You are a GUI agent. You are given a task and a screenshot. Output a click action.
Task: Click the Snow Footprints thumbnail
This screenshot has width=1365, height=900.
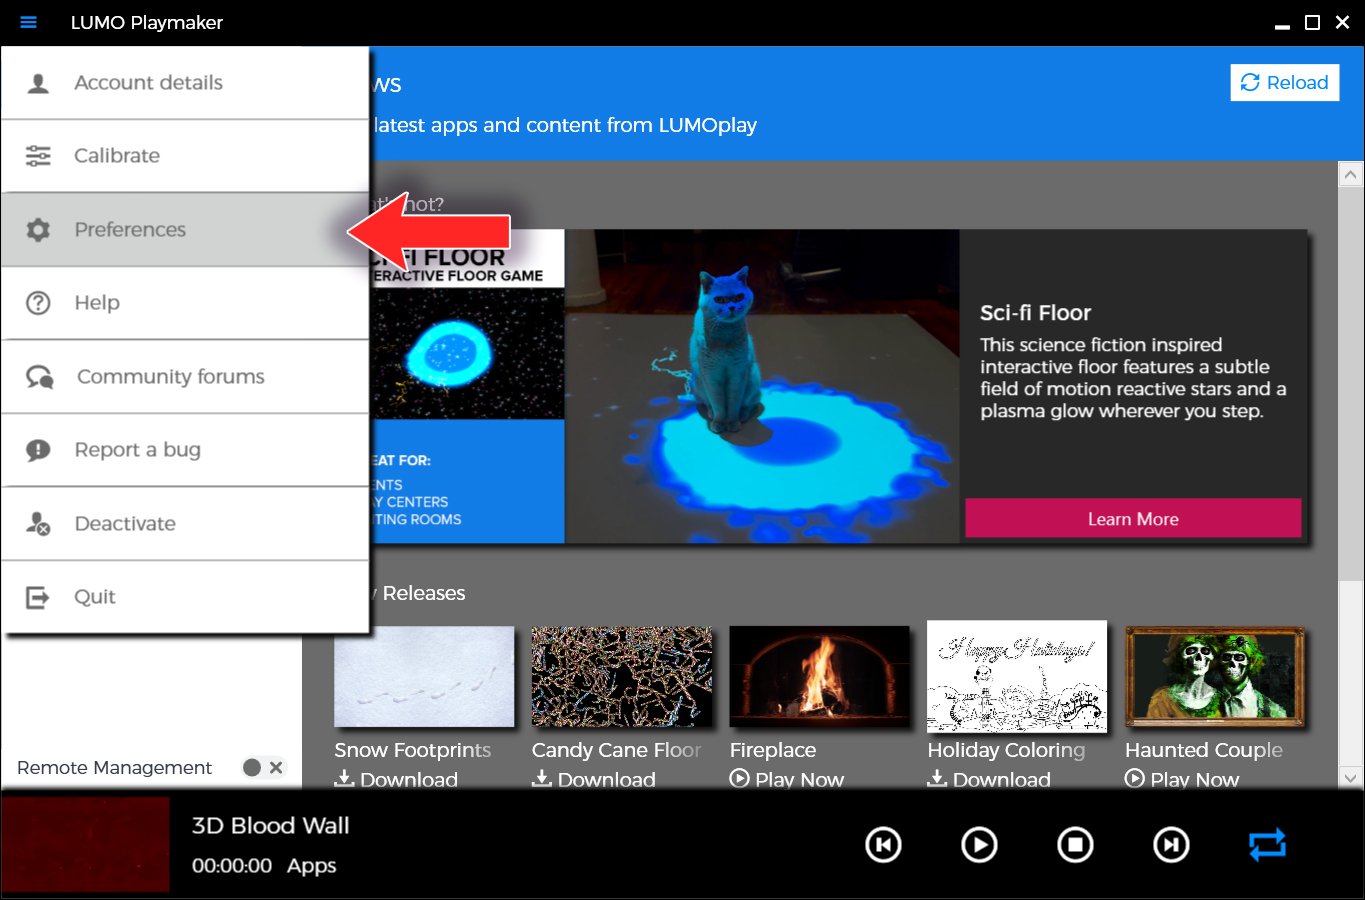click(424, 677)
